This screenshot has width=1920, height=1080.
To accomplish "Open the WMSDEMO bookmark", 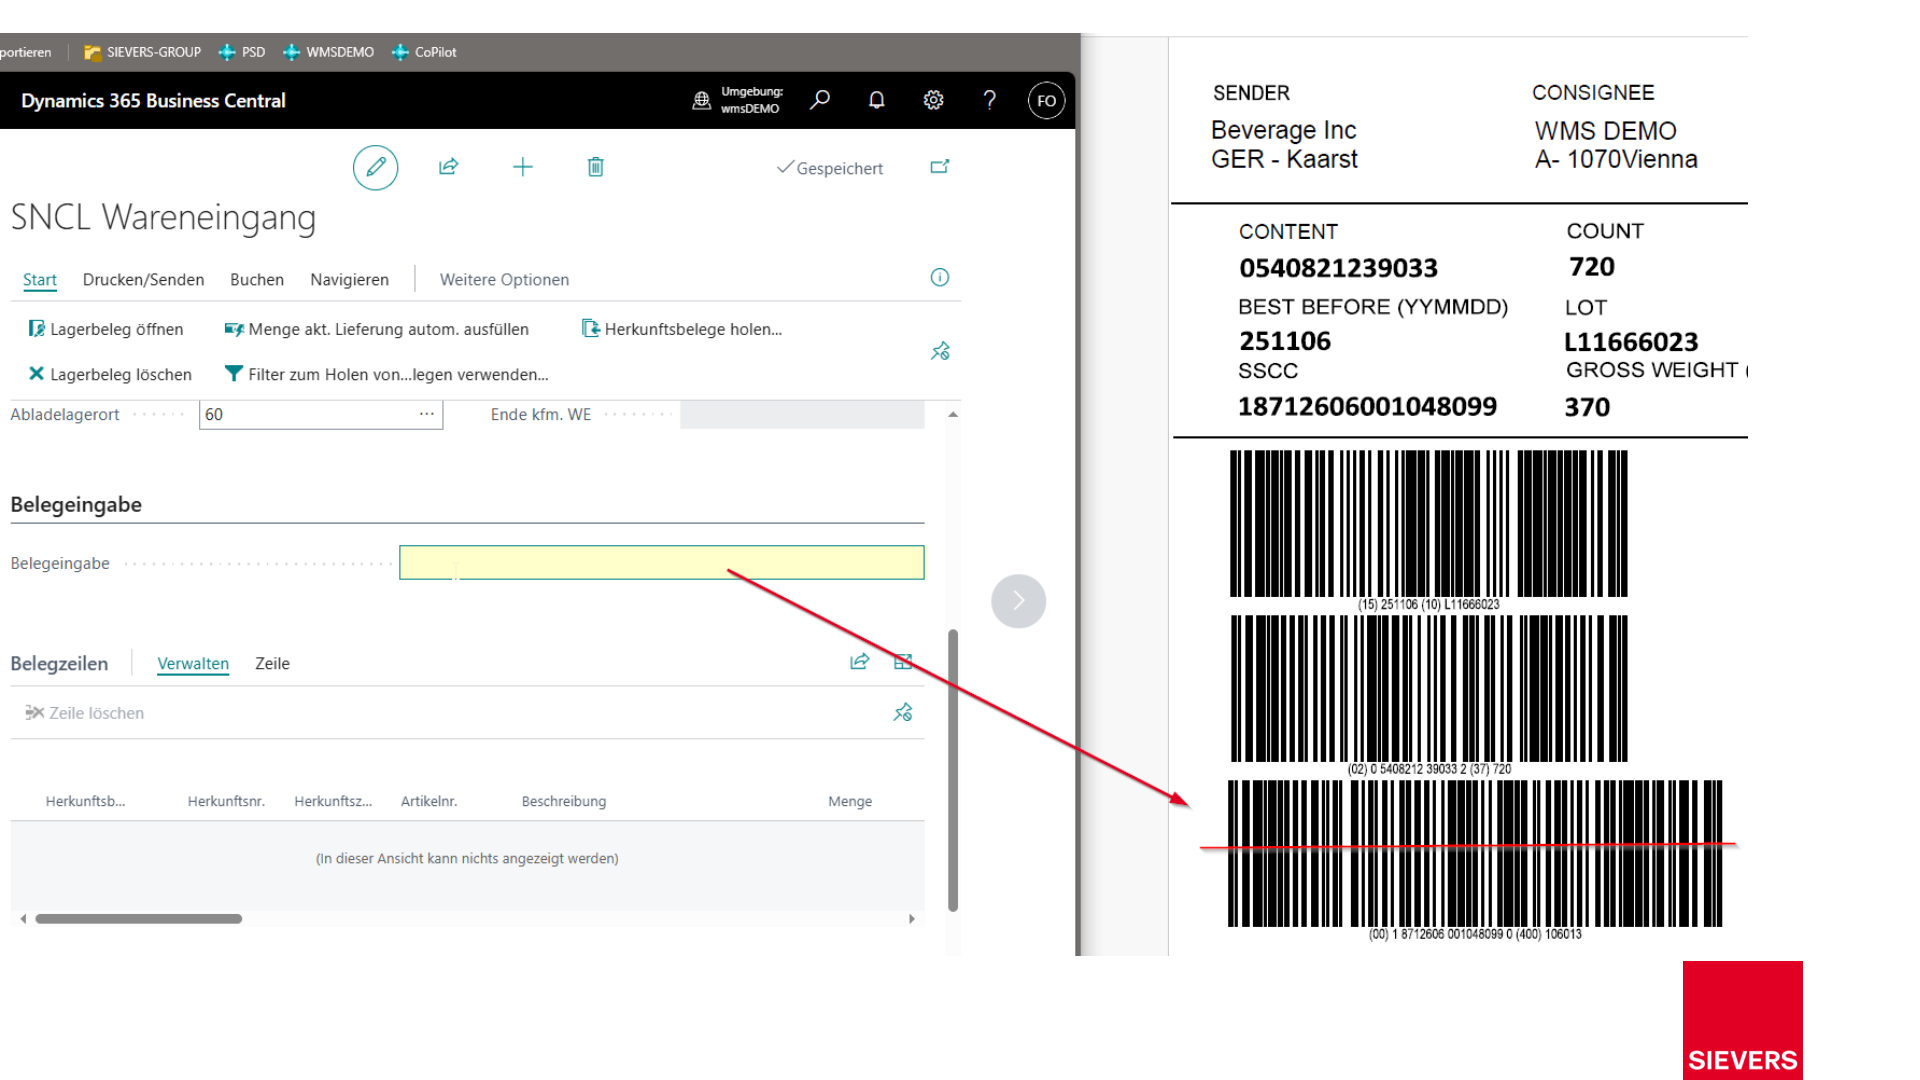I will [x=328, y=52].
